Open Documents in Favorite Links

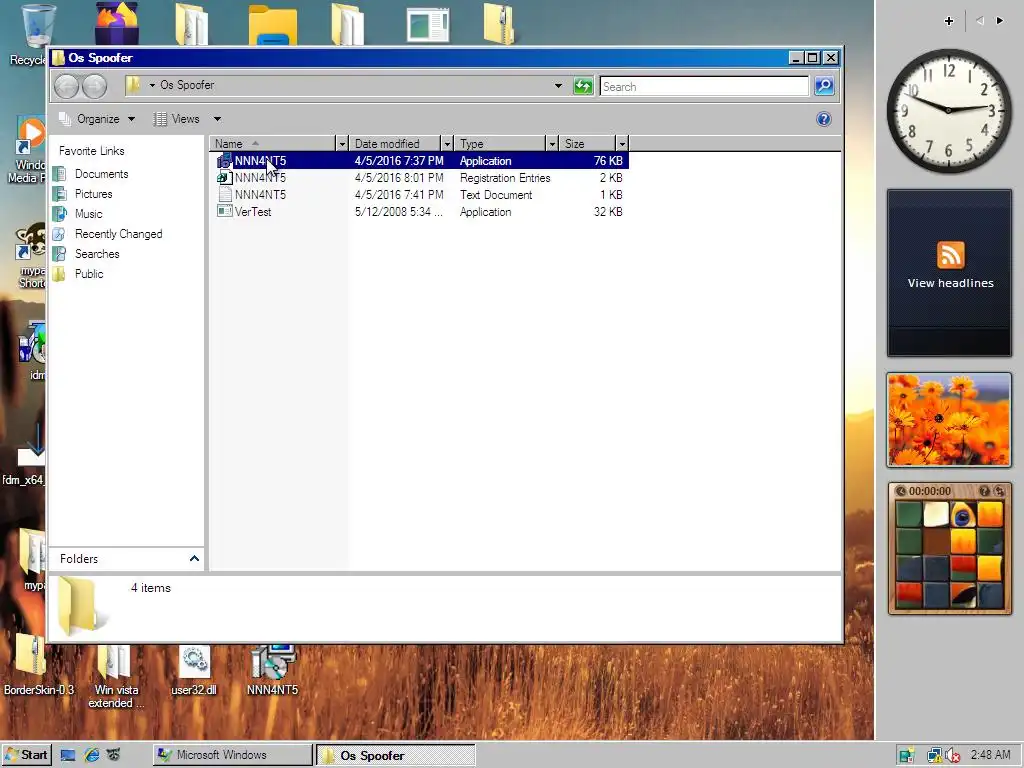(101, 174)
